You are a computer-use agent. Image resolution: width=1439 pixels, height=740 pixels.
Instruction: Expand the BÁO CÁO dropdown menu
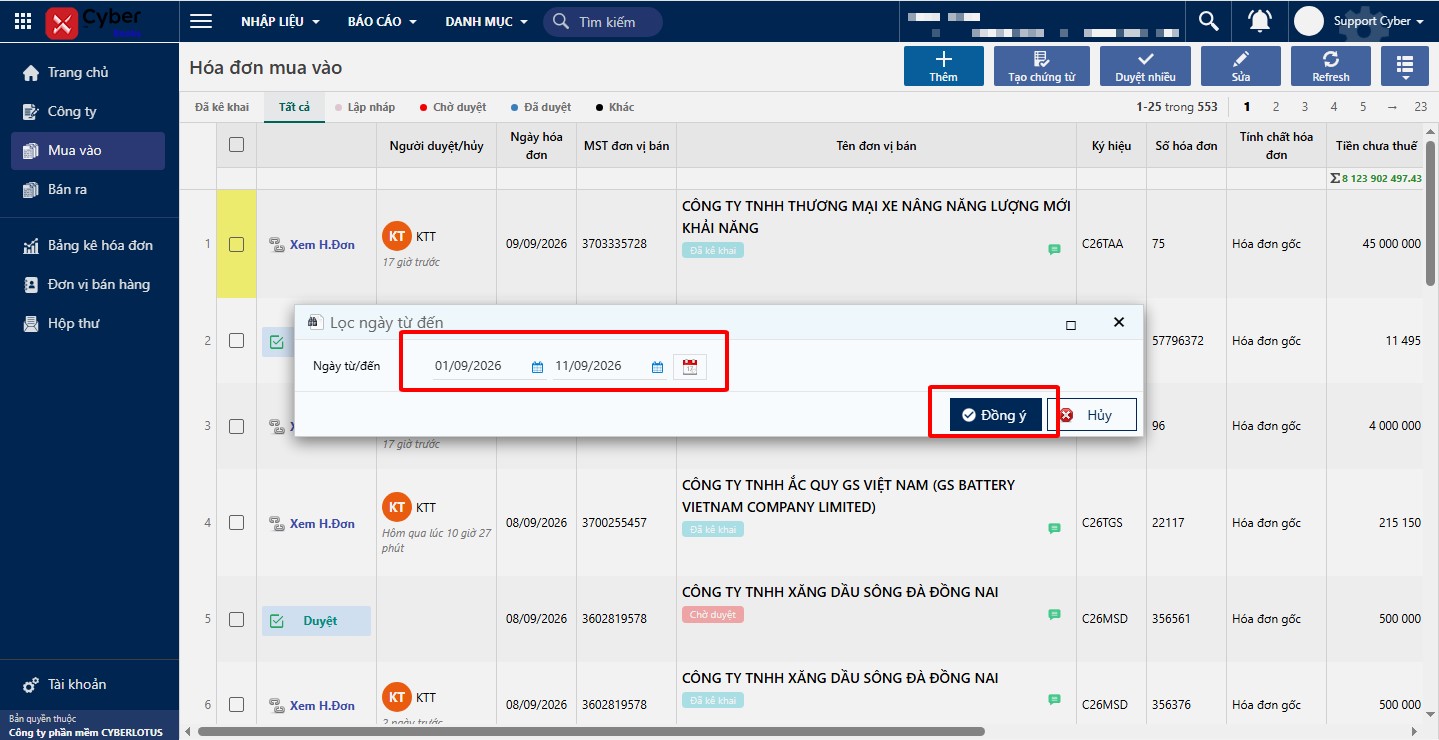point(382,21)
